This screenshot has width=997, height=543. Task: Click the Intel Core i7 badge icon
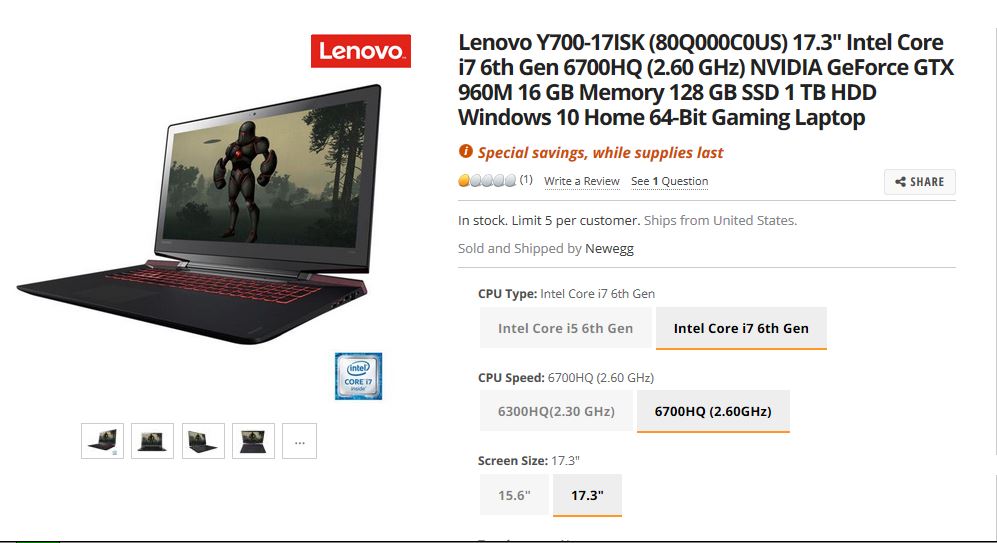[x=359, y=376]
